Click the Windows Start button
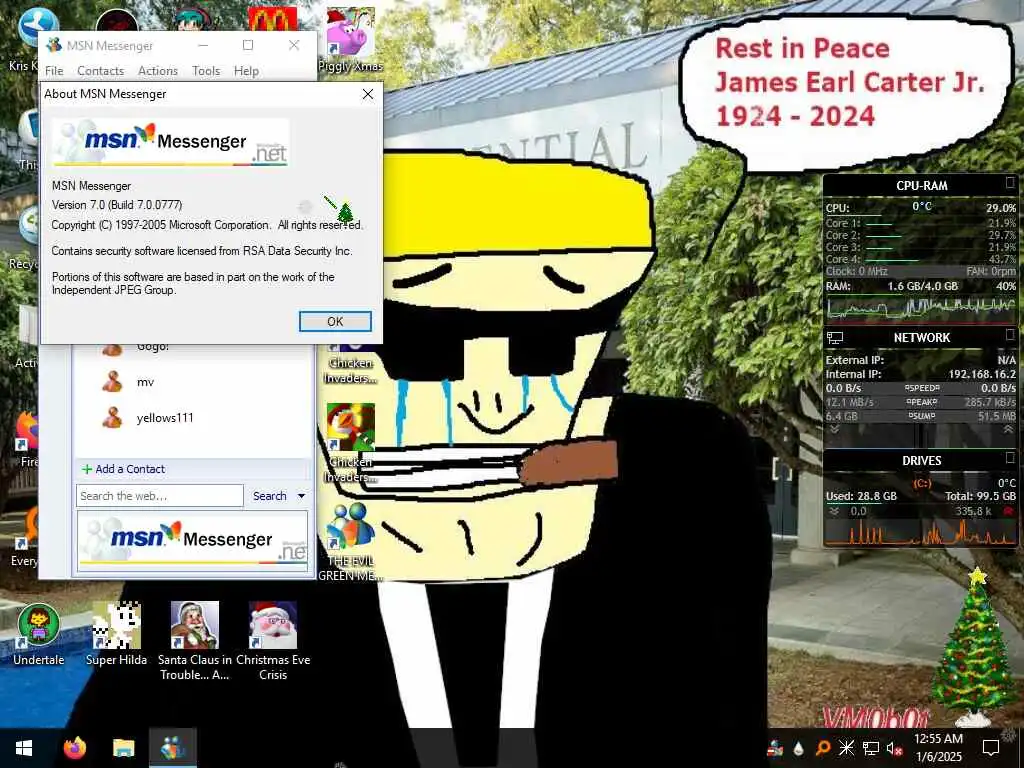This screenshot has width=1024, height=768. coord(24,748)
